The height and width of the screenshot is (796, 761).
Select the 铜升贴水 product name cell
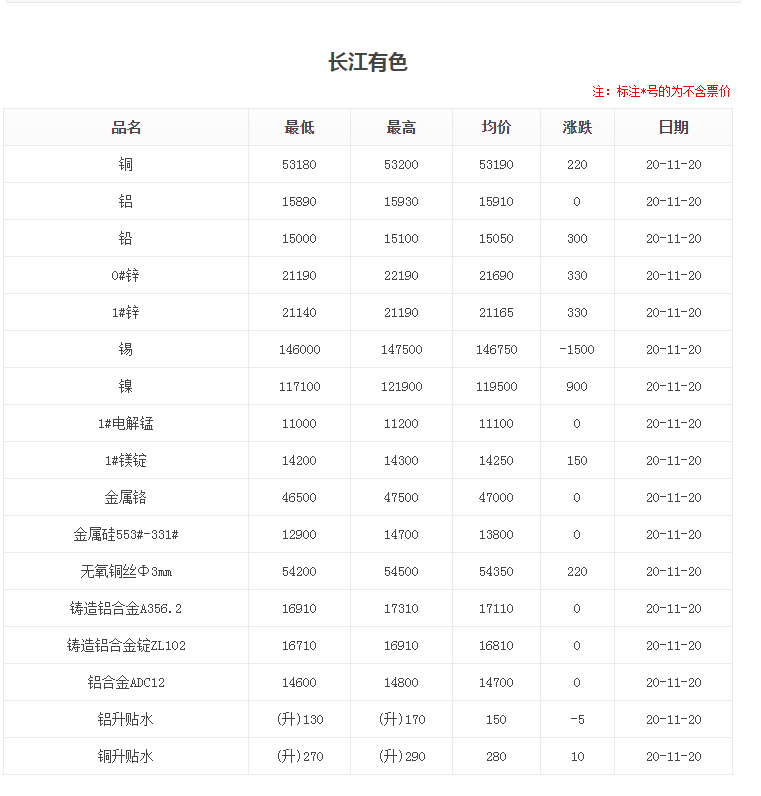[126, 756]
